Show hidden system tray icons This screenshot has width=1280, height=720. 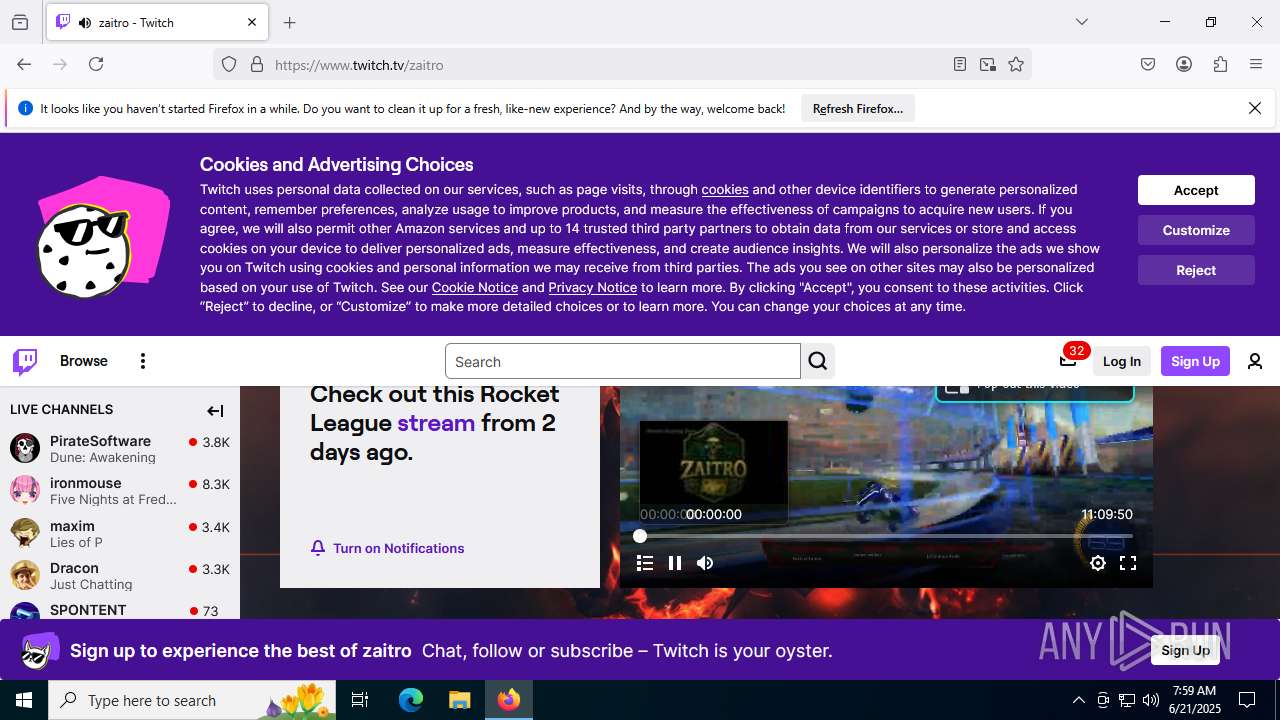pos(1078,700)
